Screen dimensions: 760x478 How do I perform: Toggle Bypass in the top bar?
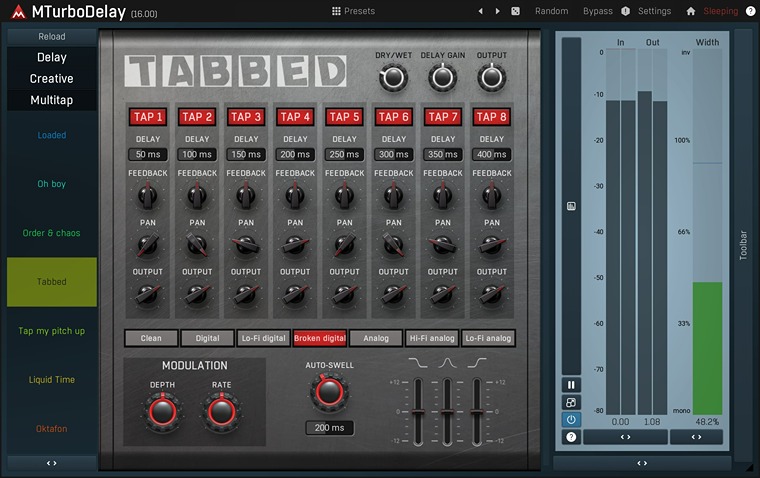pos(598,11)
